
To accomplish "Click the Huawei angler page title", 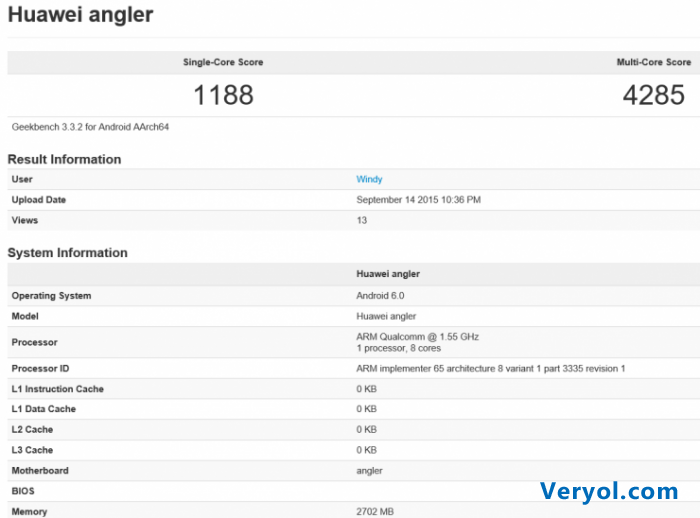I will pyautogui.click(x=80, y=14).
